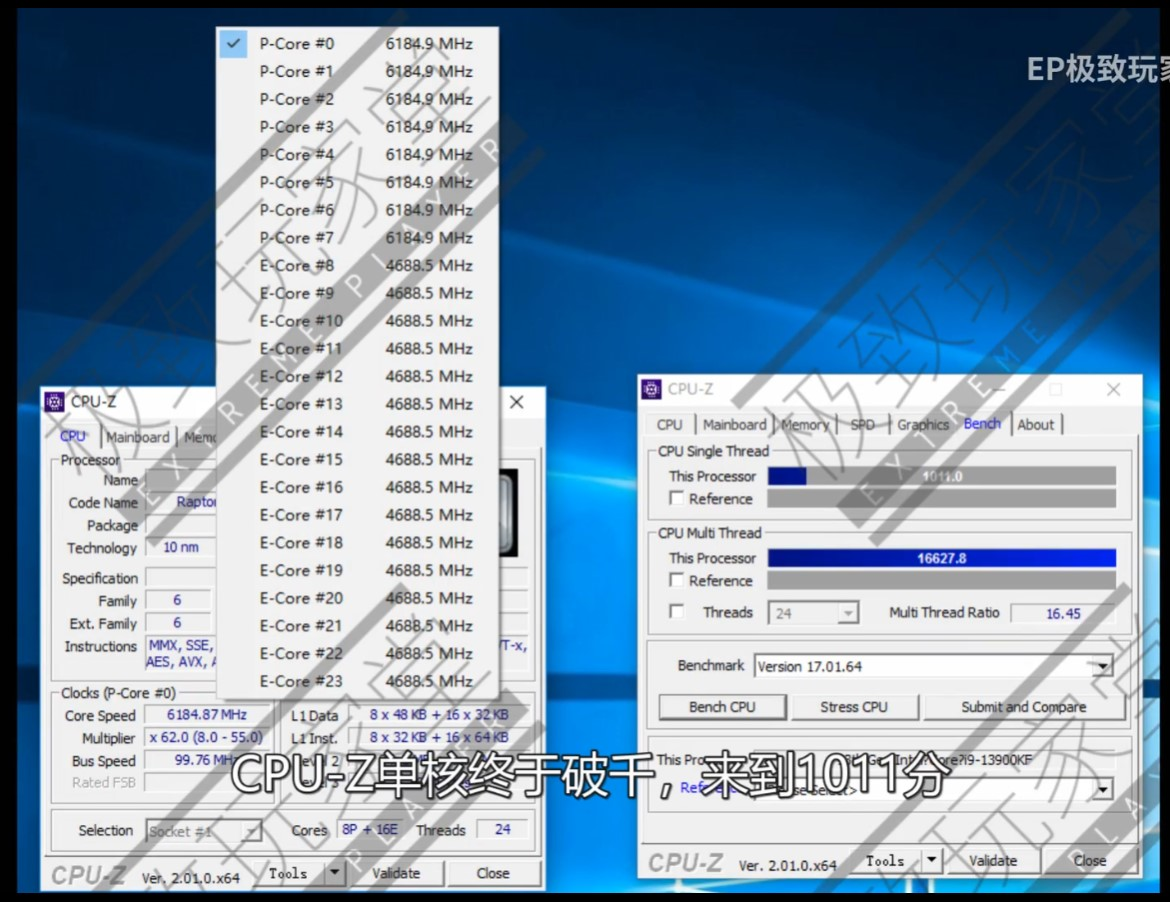The width and height of the screenshot is (1170, 902).
Task: Open Threads count dropdown showing 24
Action: tap(813, 613)
